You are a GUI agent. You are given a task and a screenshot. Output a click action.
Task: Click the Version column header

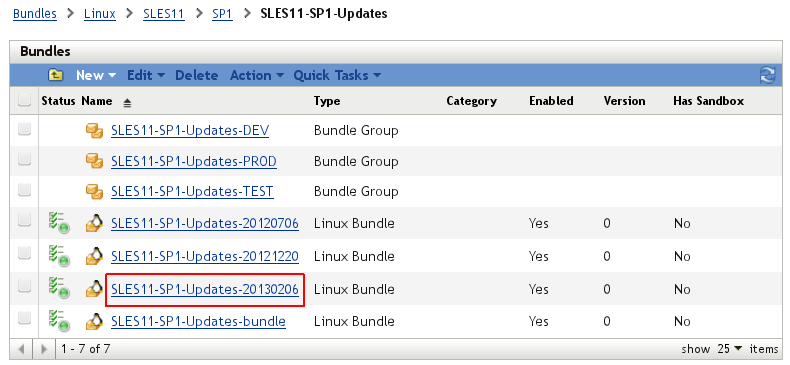pos(624,101)
